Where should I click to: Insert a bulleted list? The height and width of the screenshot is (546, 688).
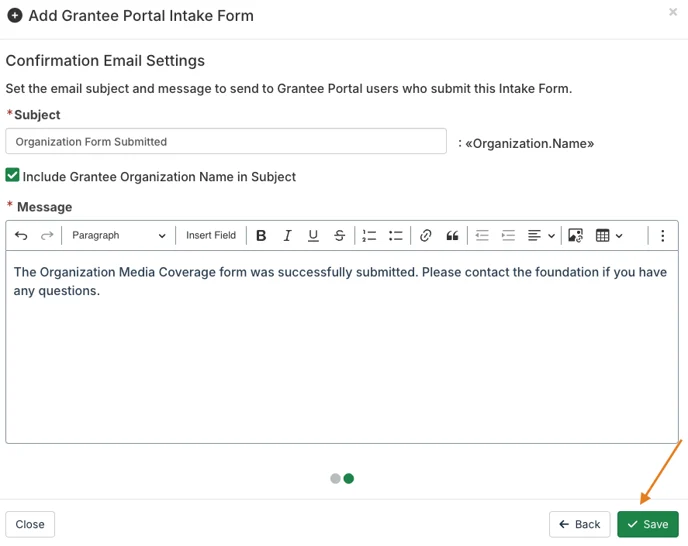[395, 236]
